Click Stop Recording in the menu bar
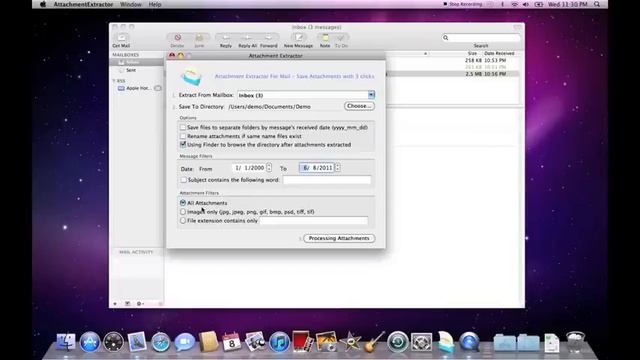Screen dimensions: 640x360 (x=463, y=4)
